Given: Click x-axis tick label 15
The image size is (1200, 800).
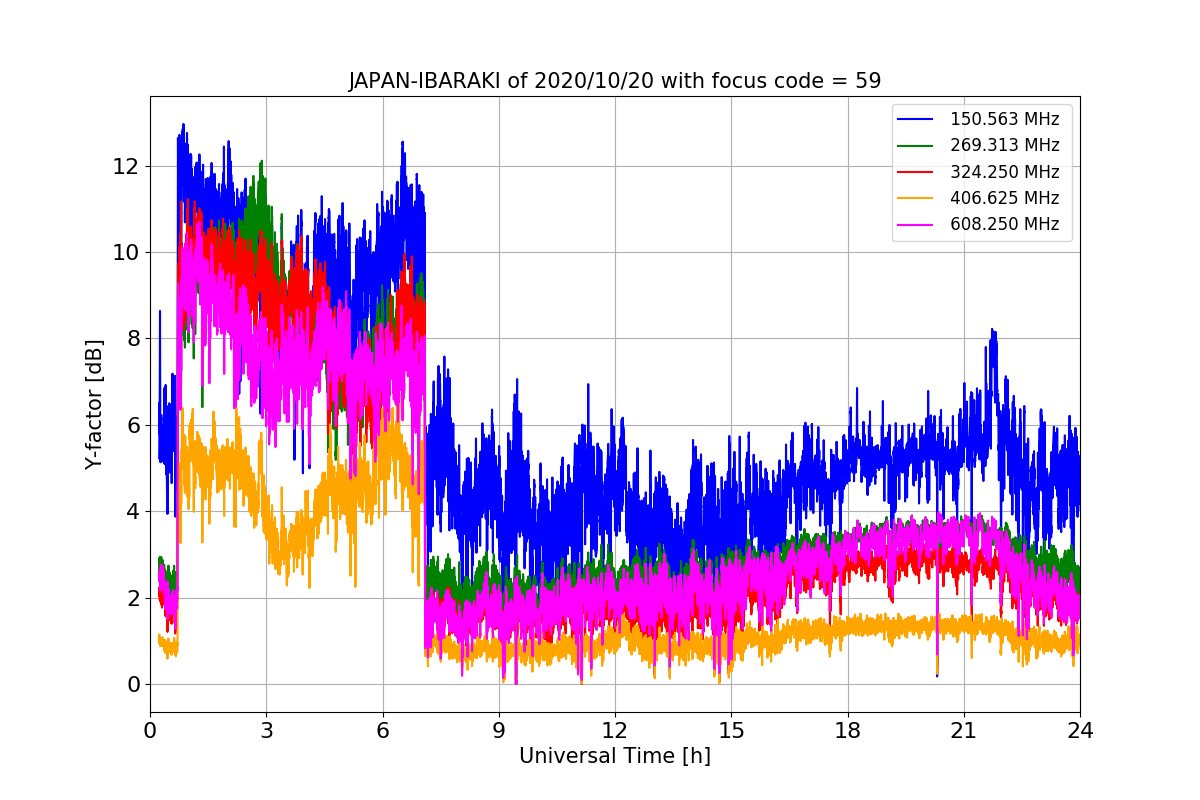Looking at the screenshot, I should click(x=731, y=731).
